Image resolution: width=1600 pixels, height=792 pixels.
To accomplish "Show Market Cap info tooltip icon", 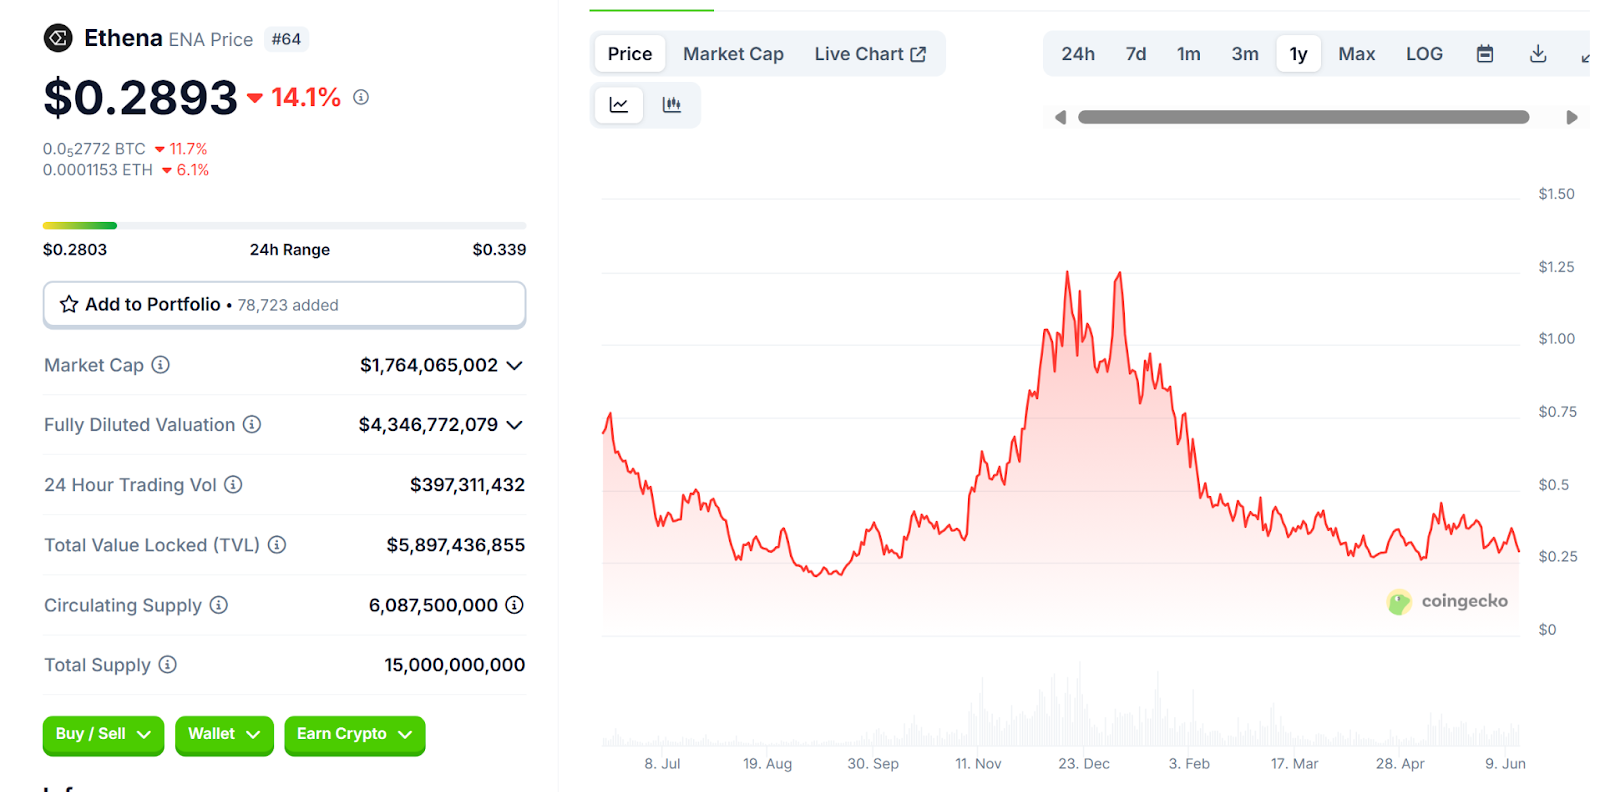I will click(160, 365).
